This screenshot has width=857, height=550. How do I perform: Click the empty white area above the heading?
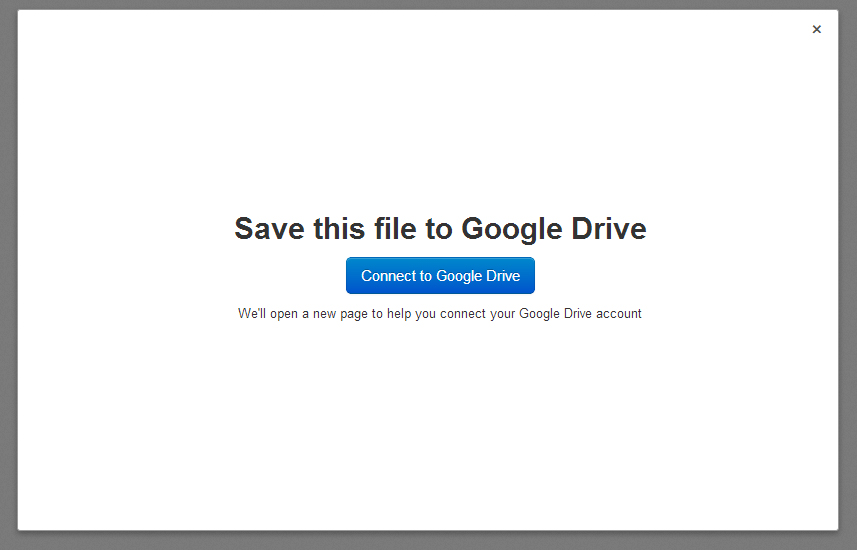(428, 109)
